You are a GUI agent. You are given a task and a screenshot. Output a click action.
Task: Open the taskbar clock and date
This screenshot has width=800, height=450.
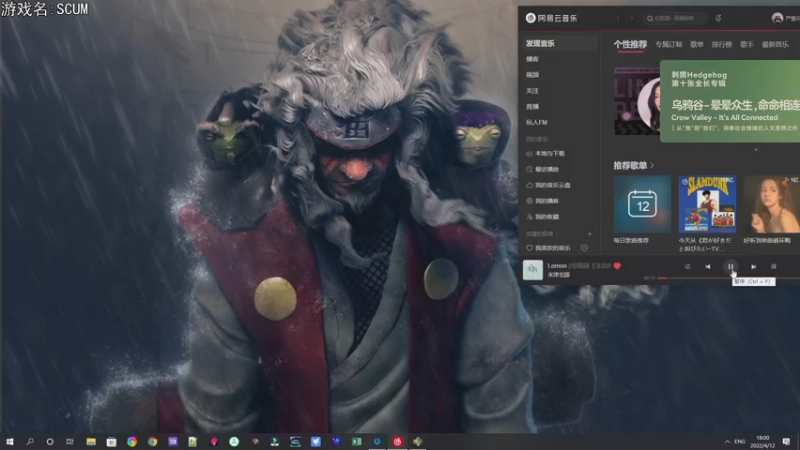763,441
